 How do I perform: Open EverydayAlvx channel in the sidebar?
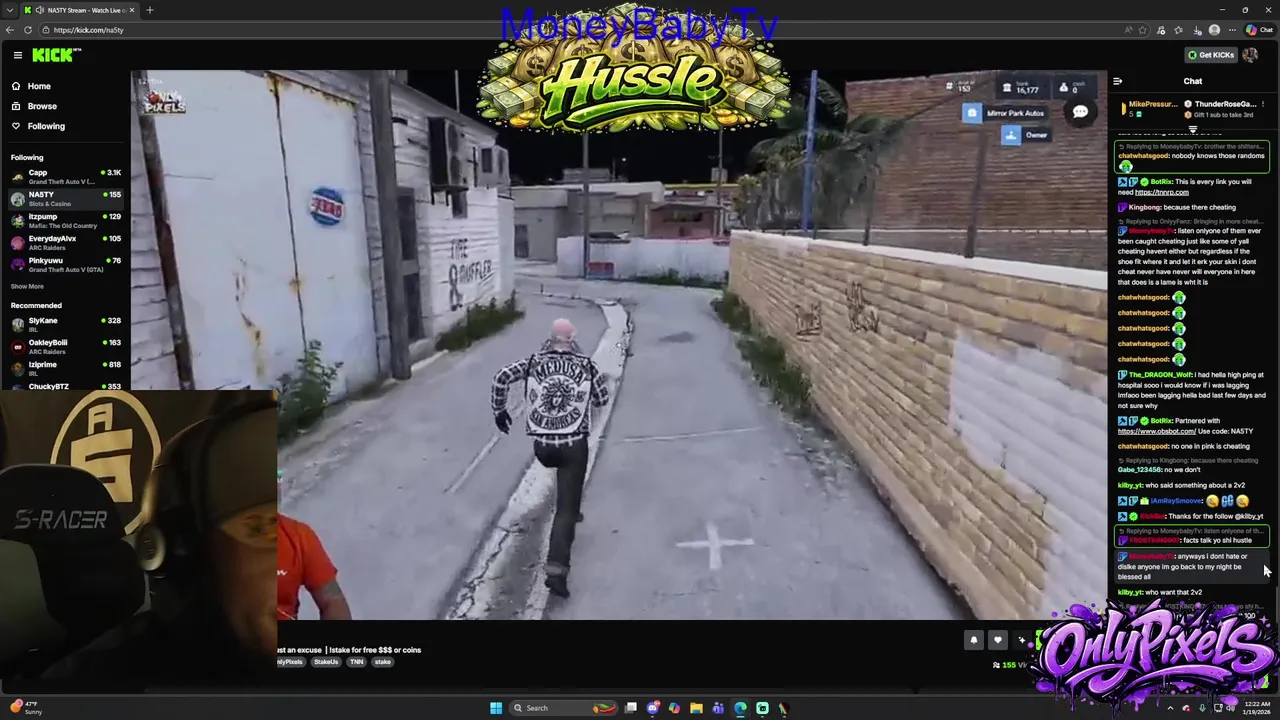point(65,243)
